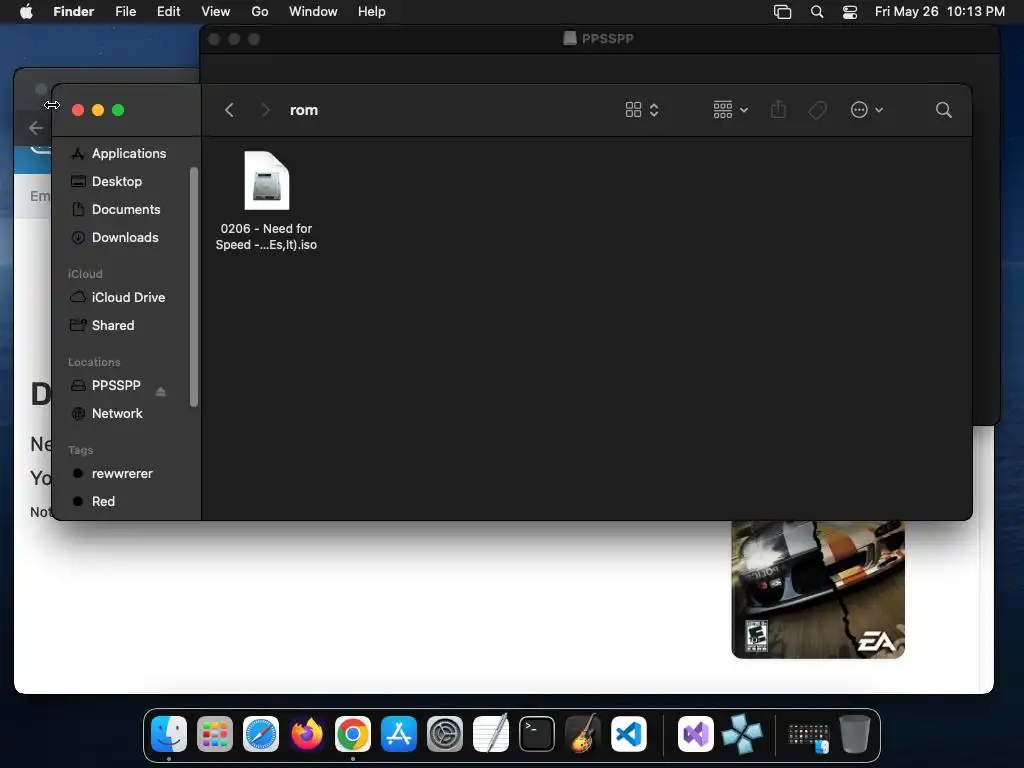Click the Finder sidebar scrollbar
The width and height of the screenshot is (1024, 768).
[x=194, y=287]
